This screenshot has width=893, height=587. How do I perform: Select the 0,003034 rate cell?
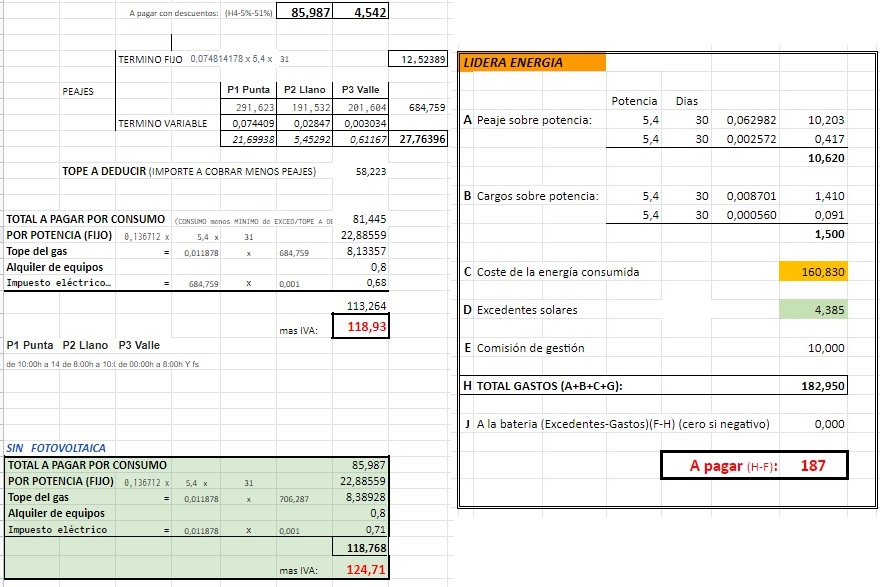pyautogui.click(x=361, y=123)
